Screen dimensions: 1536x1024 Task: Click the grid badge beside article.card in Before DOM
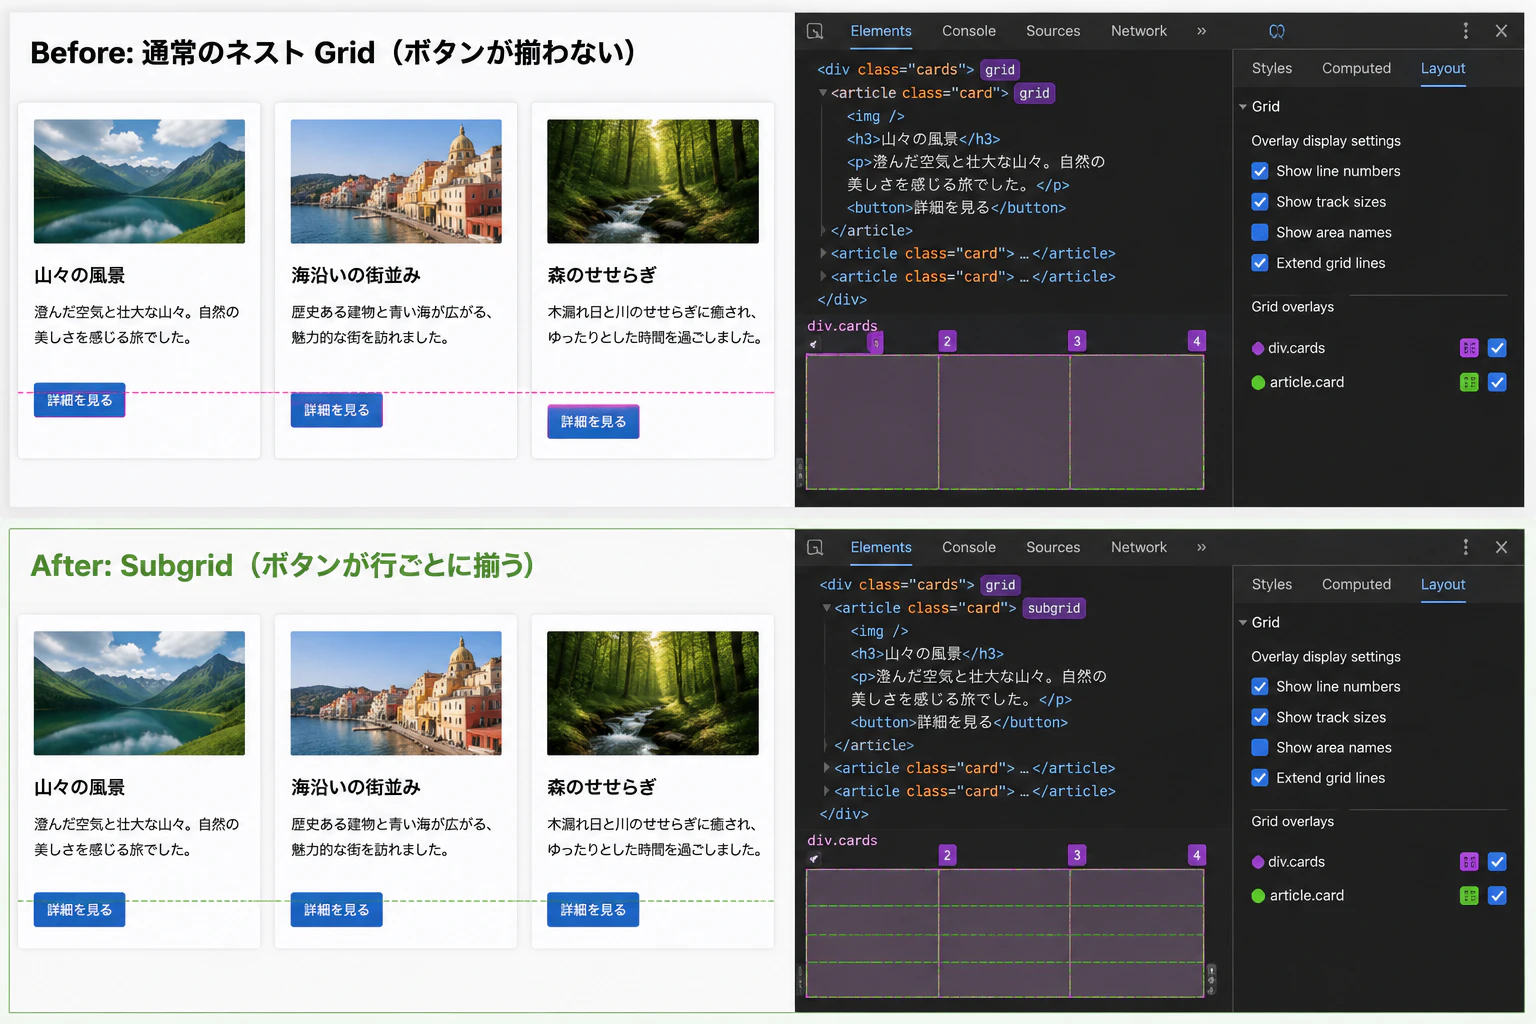click(x=1035, y=93)
